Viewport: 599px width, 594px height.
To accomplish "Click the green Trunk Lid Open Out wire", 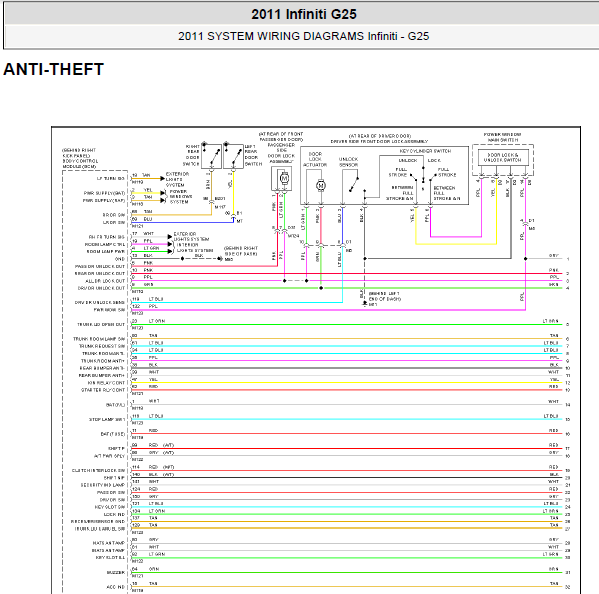I will [x=347, y=325].
